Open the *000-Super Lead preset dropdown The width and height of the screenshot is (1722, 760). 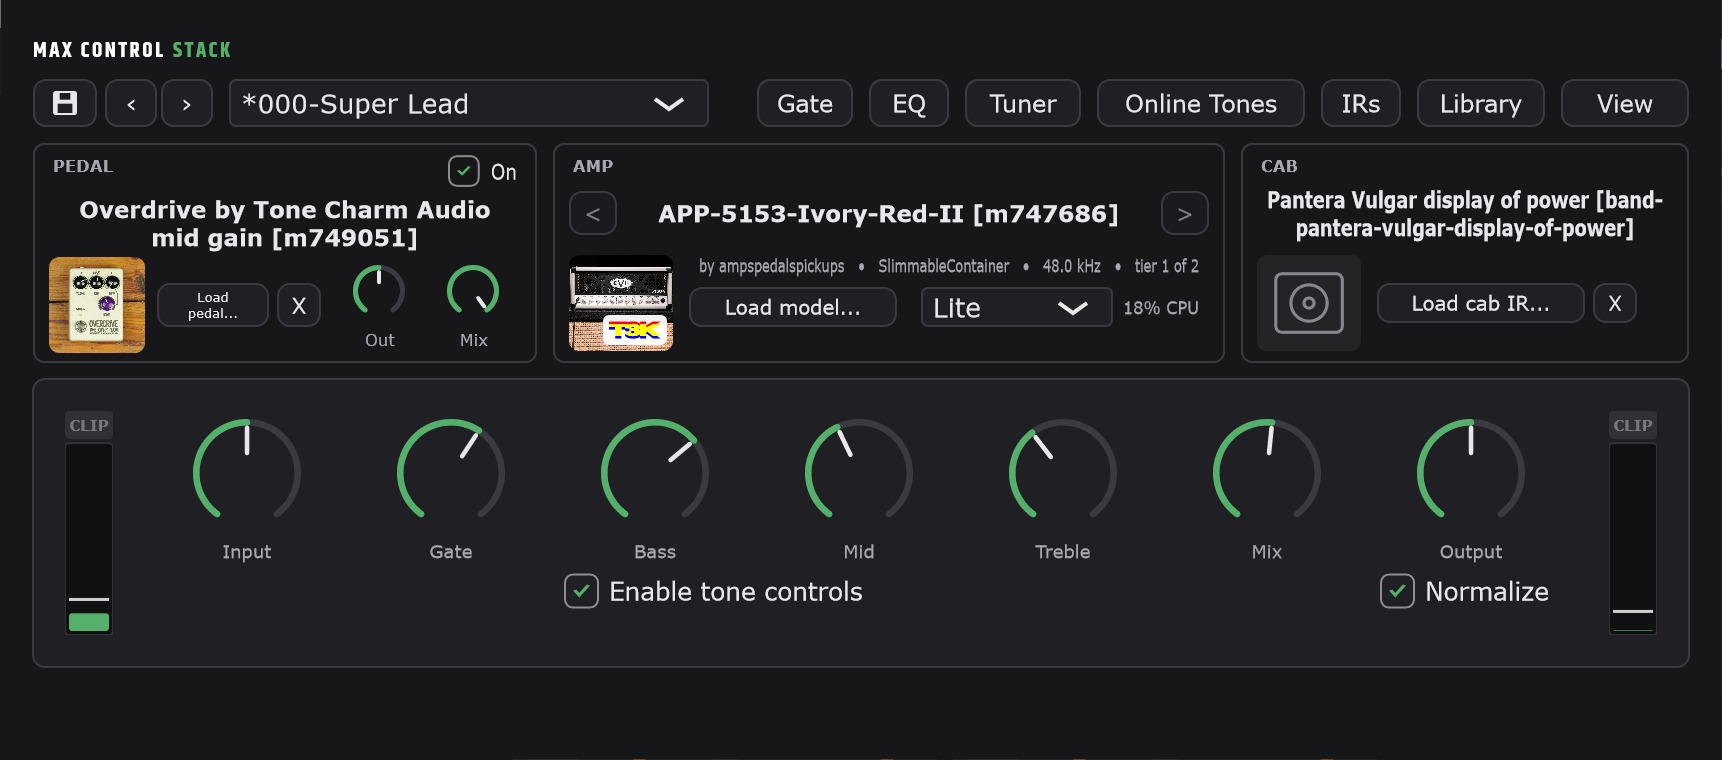[x=469, y=103]
